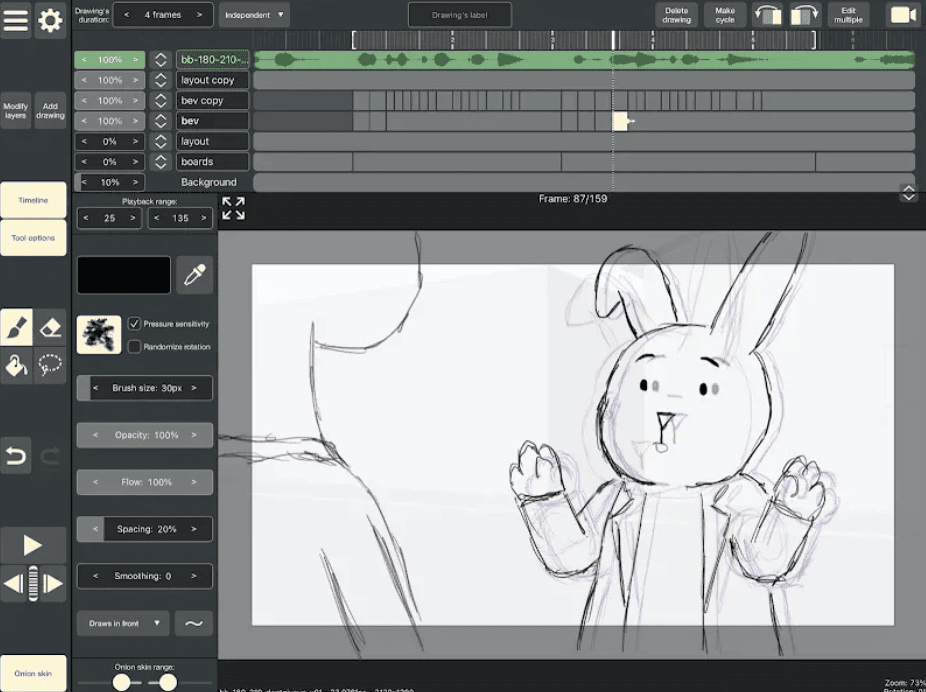The image size is (926, 692).
Task: Open brush texture preview thumbnail
Action: 99,334
